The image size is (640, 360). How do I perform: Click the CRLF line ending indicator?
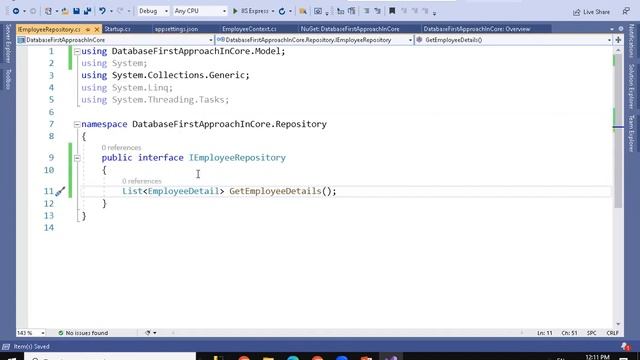tap(612, 333)
